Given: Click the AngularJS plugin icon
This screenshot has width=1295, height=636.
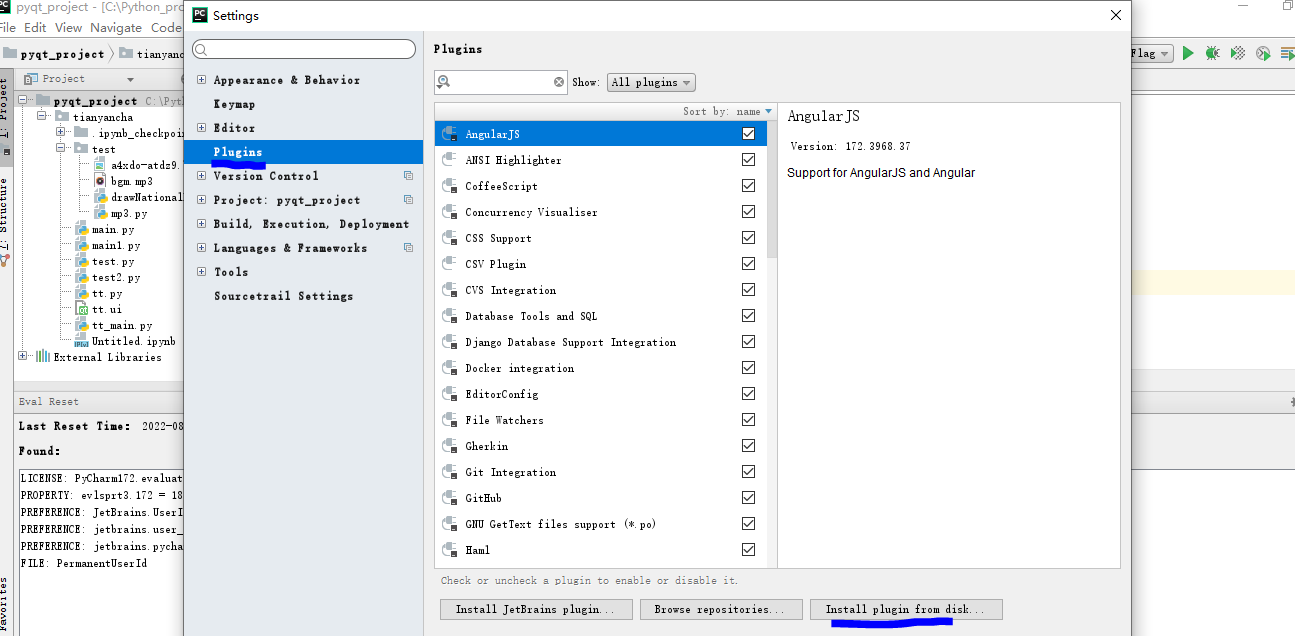Looking at the screenshot, I should [x=450, y=134].
